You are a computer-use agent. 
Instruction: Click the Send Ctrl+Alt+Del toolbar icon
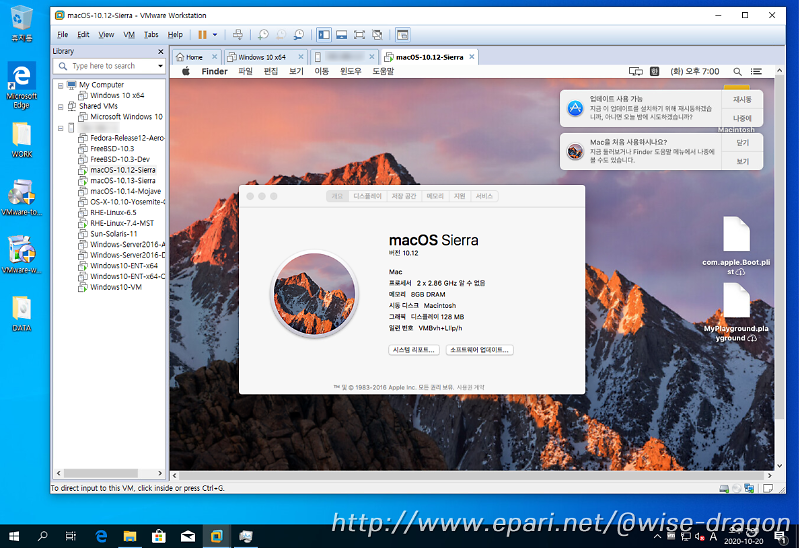pos(238,35)
